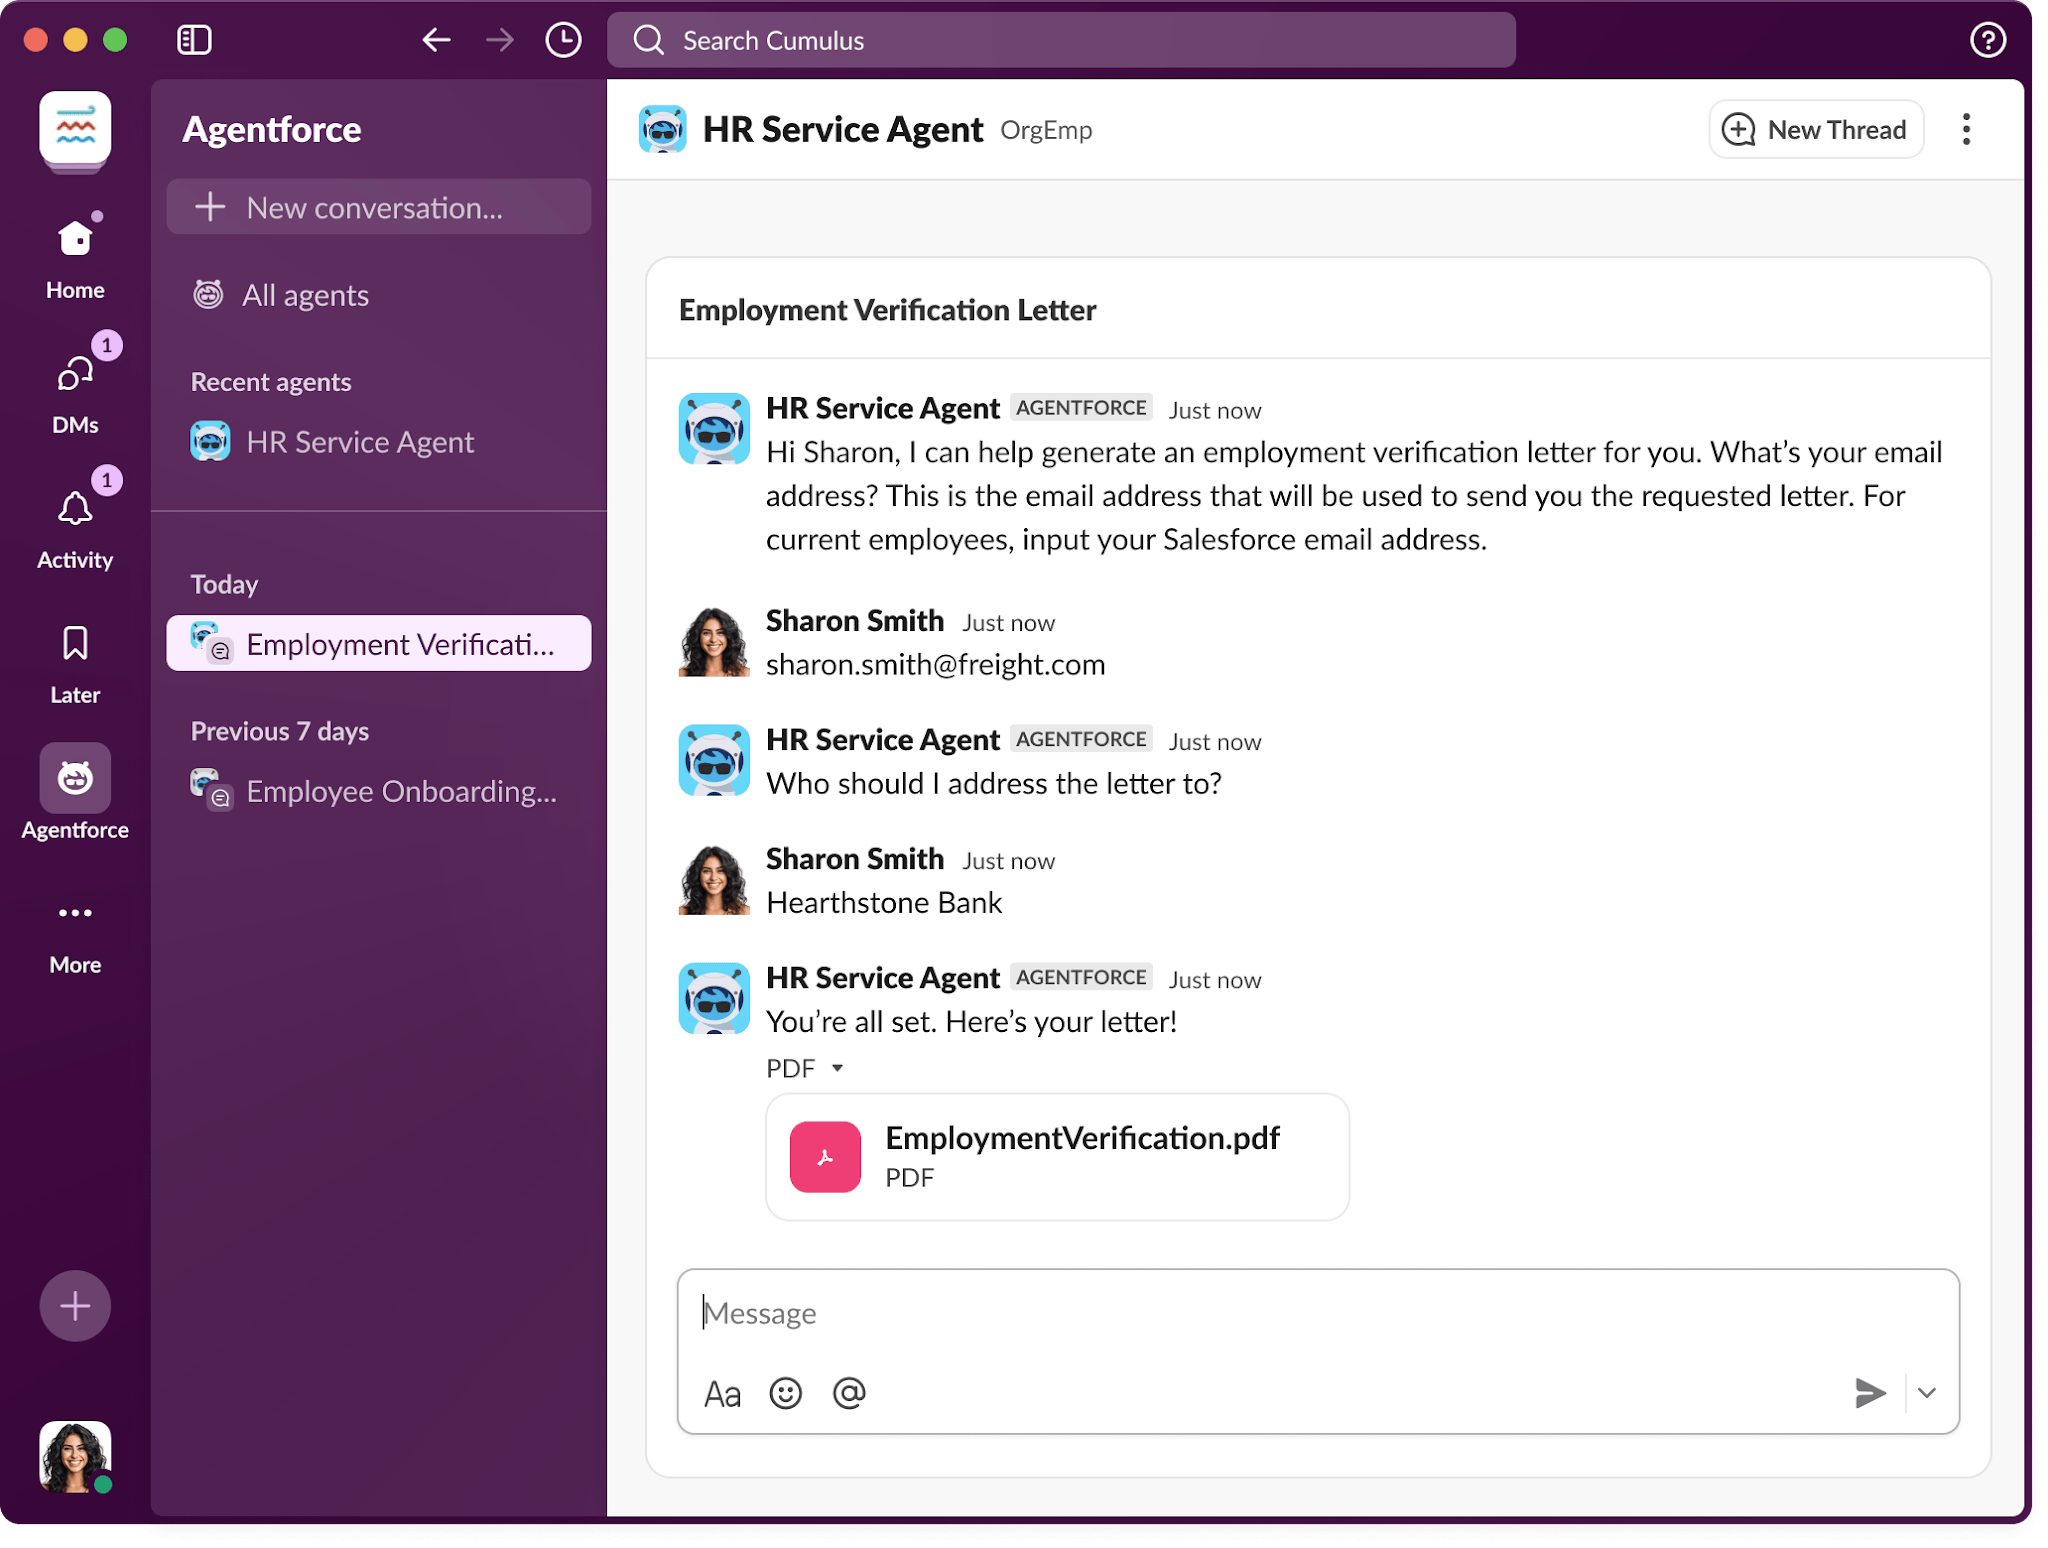Click the HR Service Agent header title
This screenshot has width=2048, height=1548.
click(x=843, y=129)
